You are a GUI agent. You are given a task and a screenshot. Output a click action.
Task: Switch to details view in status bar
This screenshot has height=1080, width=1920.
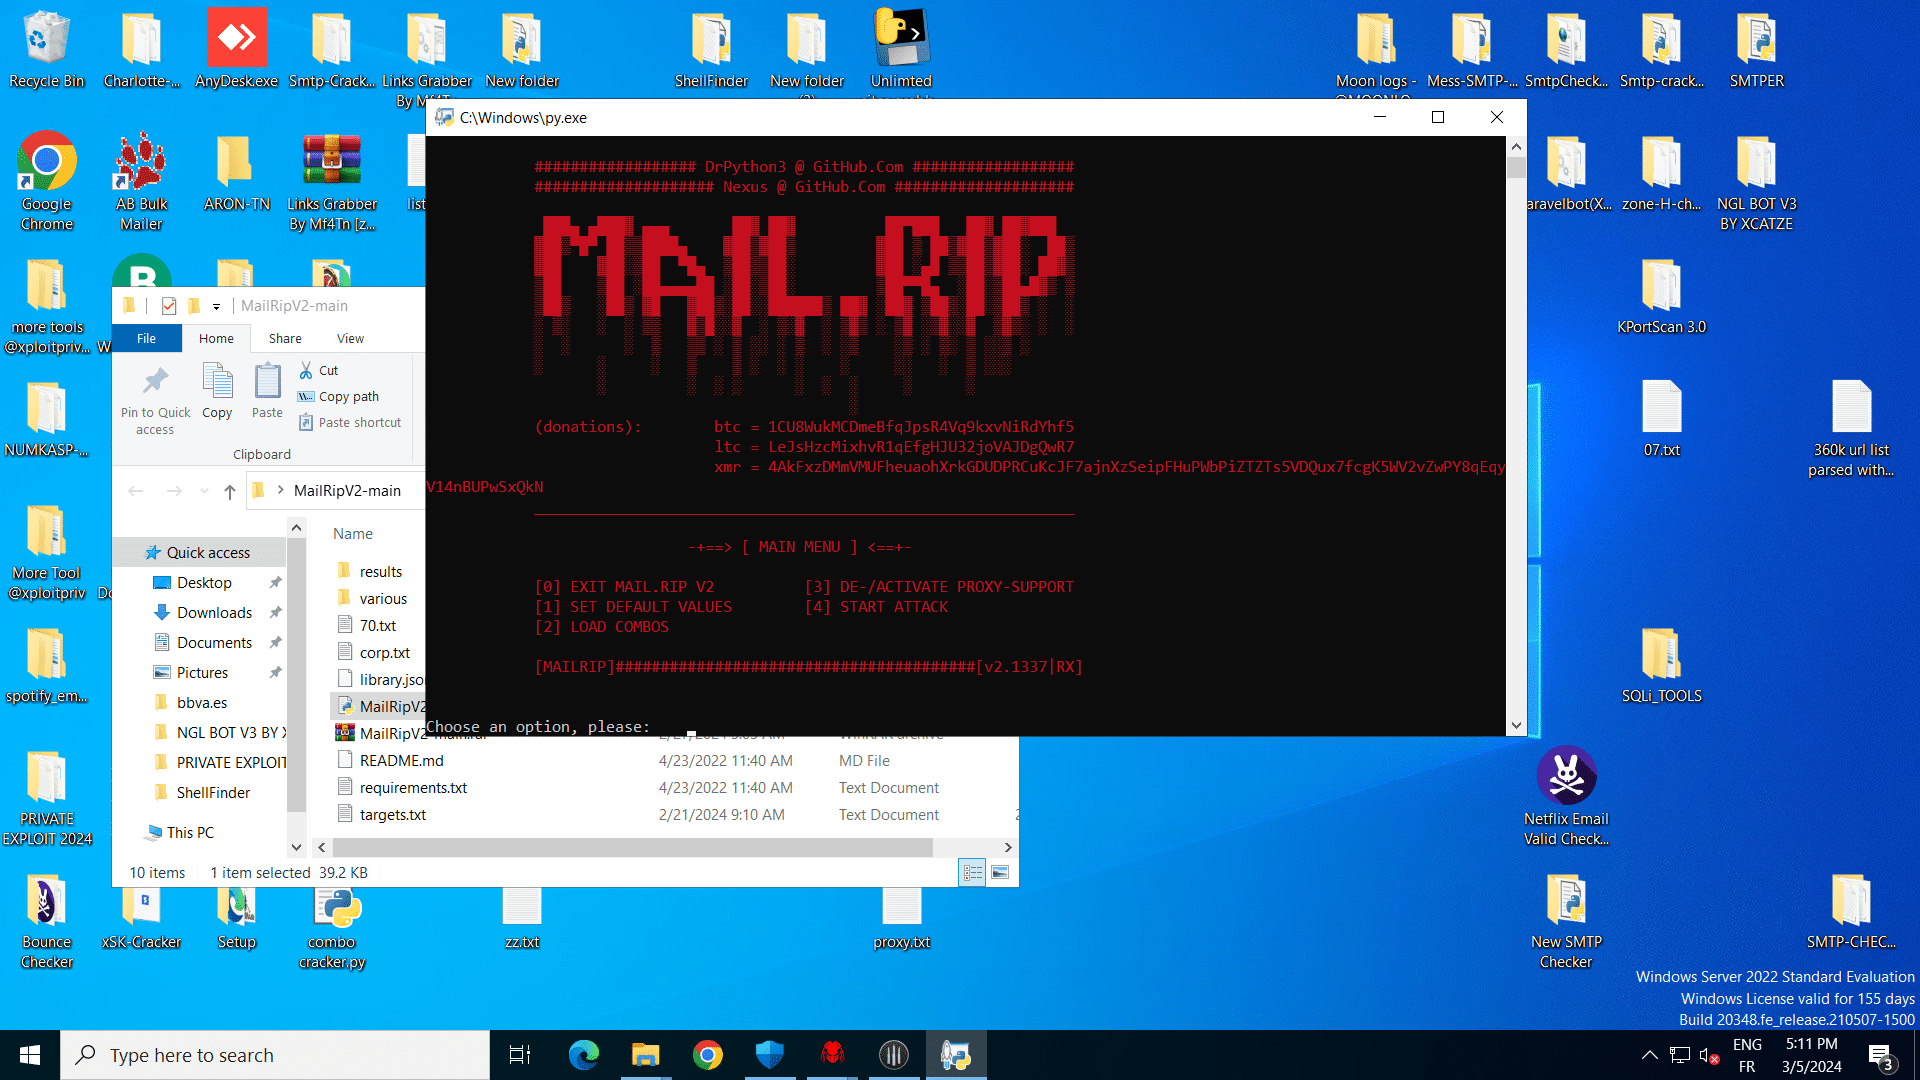[x=972, y=873]
